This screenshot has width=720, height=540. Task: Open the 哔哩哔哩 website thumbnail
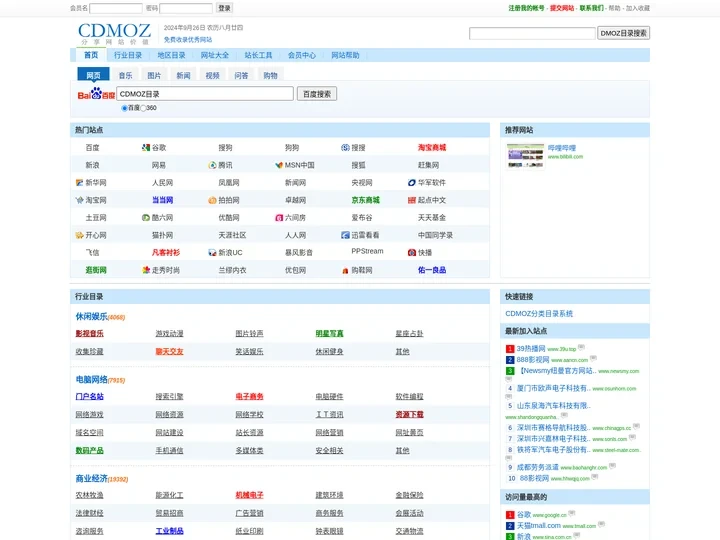coord(525,156)
